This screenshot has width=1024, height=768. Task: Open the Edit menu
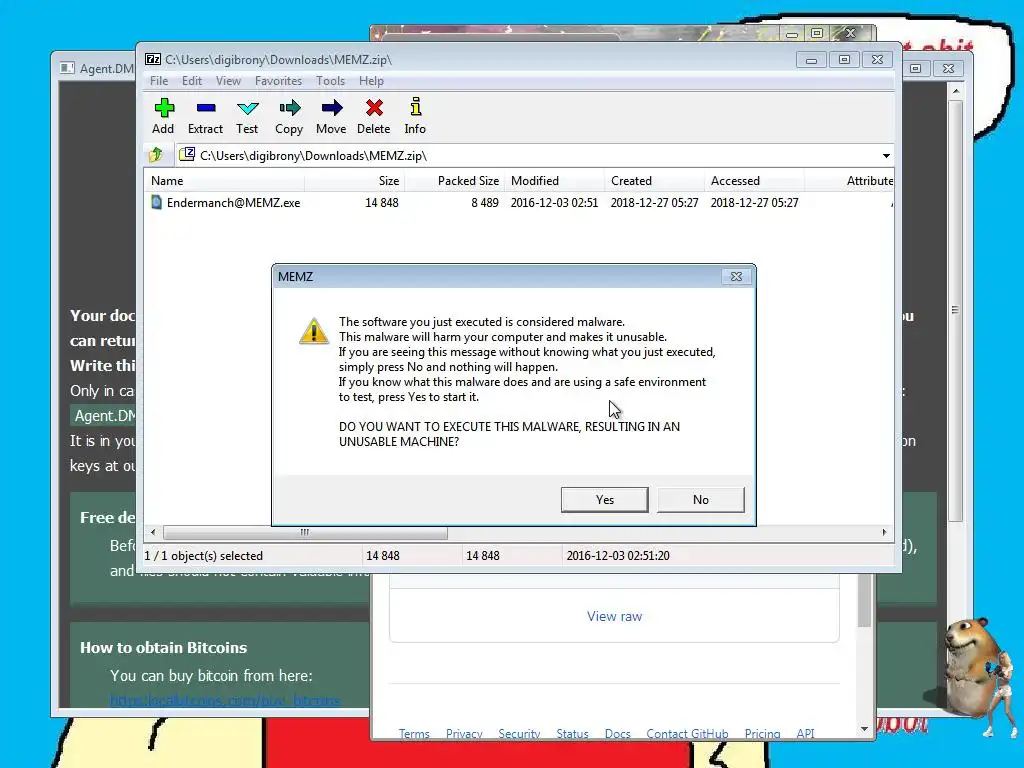(x=191, y=81)
